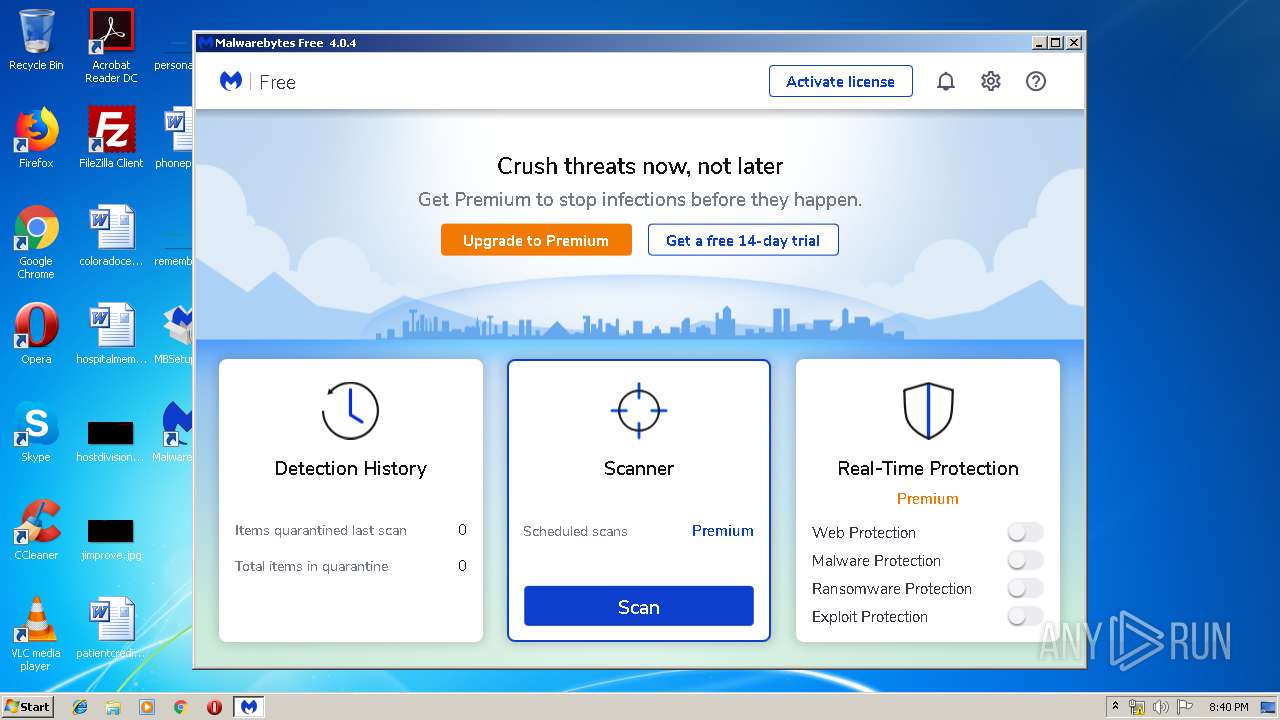This screenshot has height=720, width=1280.
Task: Click the Action Center flag tray icon
Action: point(1185,707)
